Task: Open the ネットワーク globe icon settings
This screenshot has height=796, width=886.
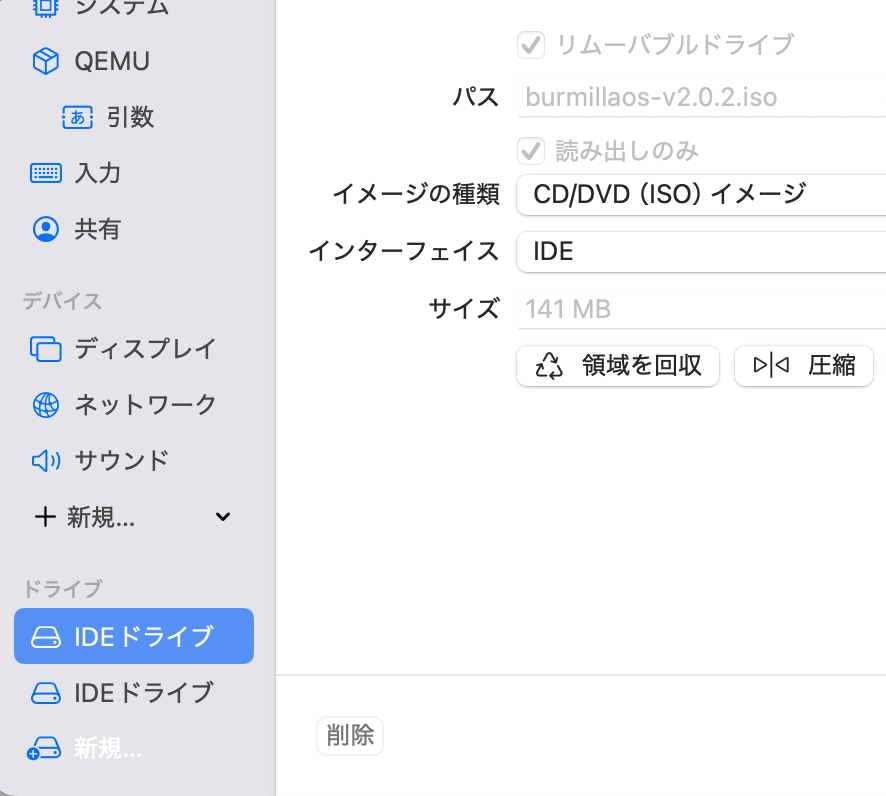Action: click(46, 405)
